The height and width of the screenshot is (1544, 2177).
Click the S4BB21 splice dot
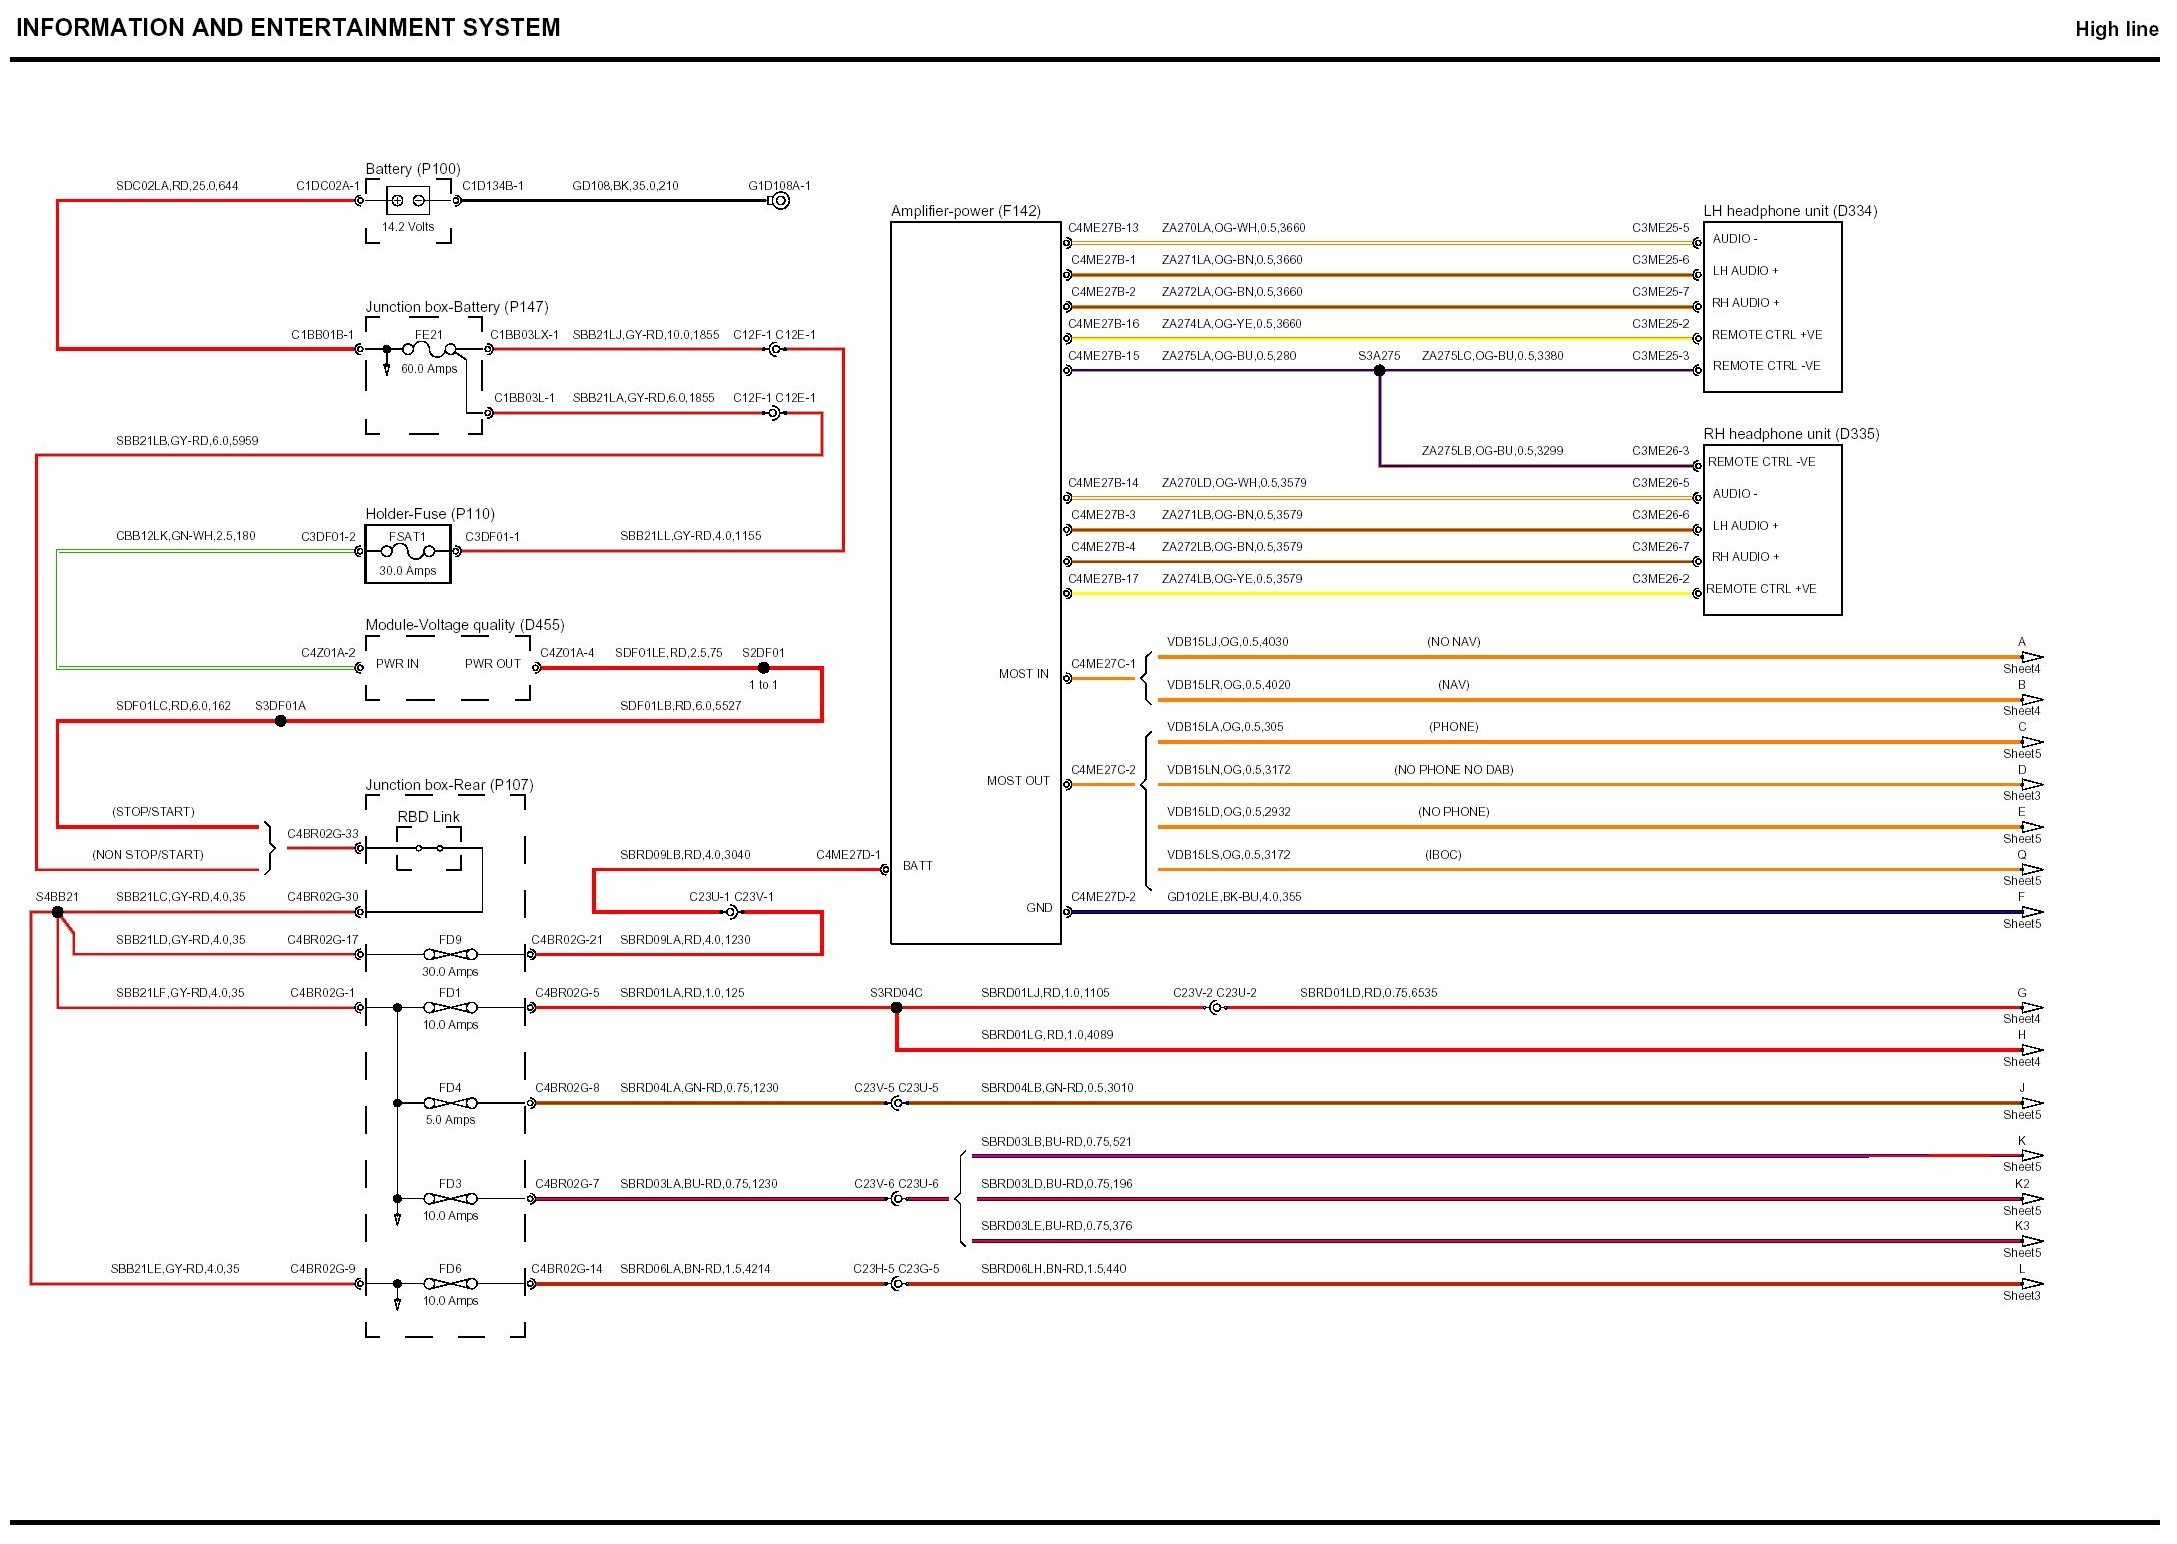coord(58,912)
